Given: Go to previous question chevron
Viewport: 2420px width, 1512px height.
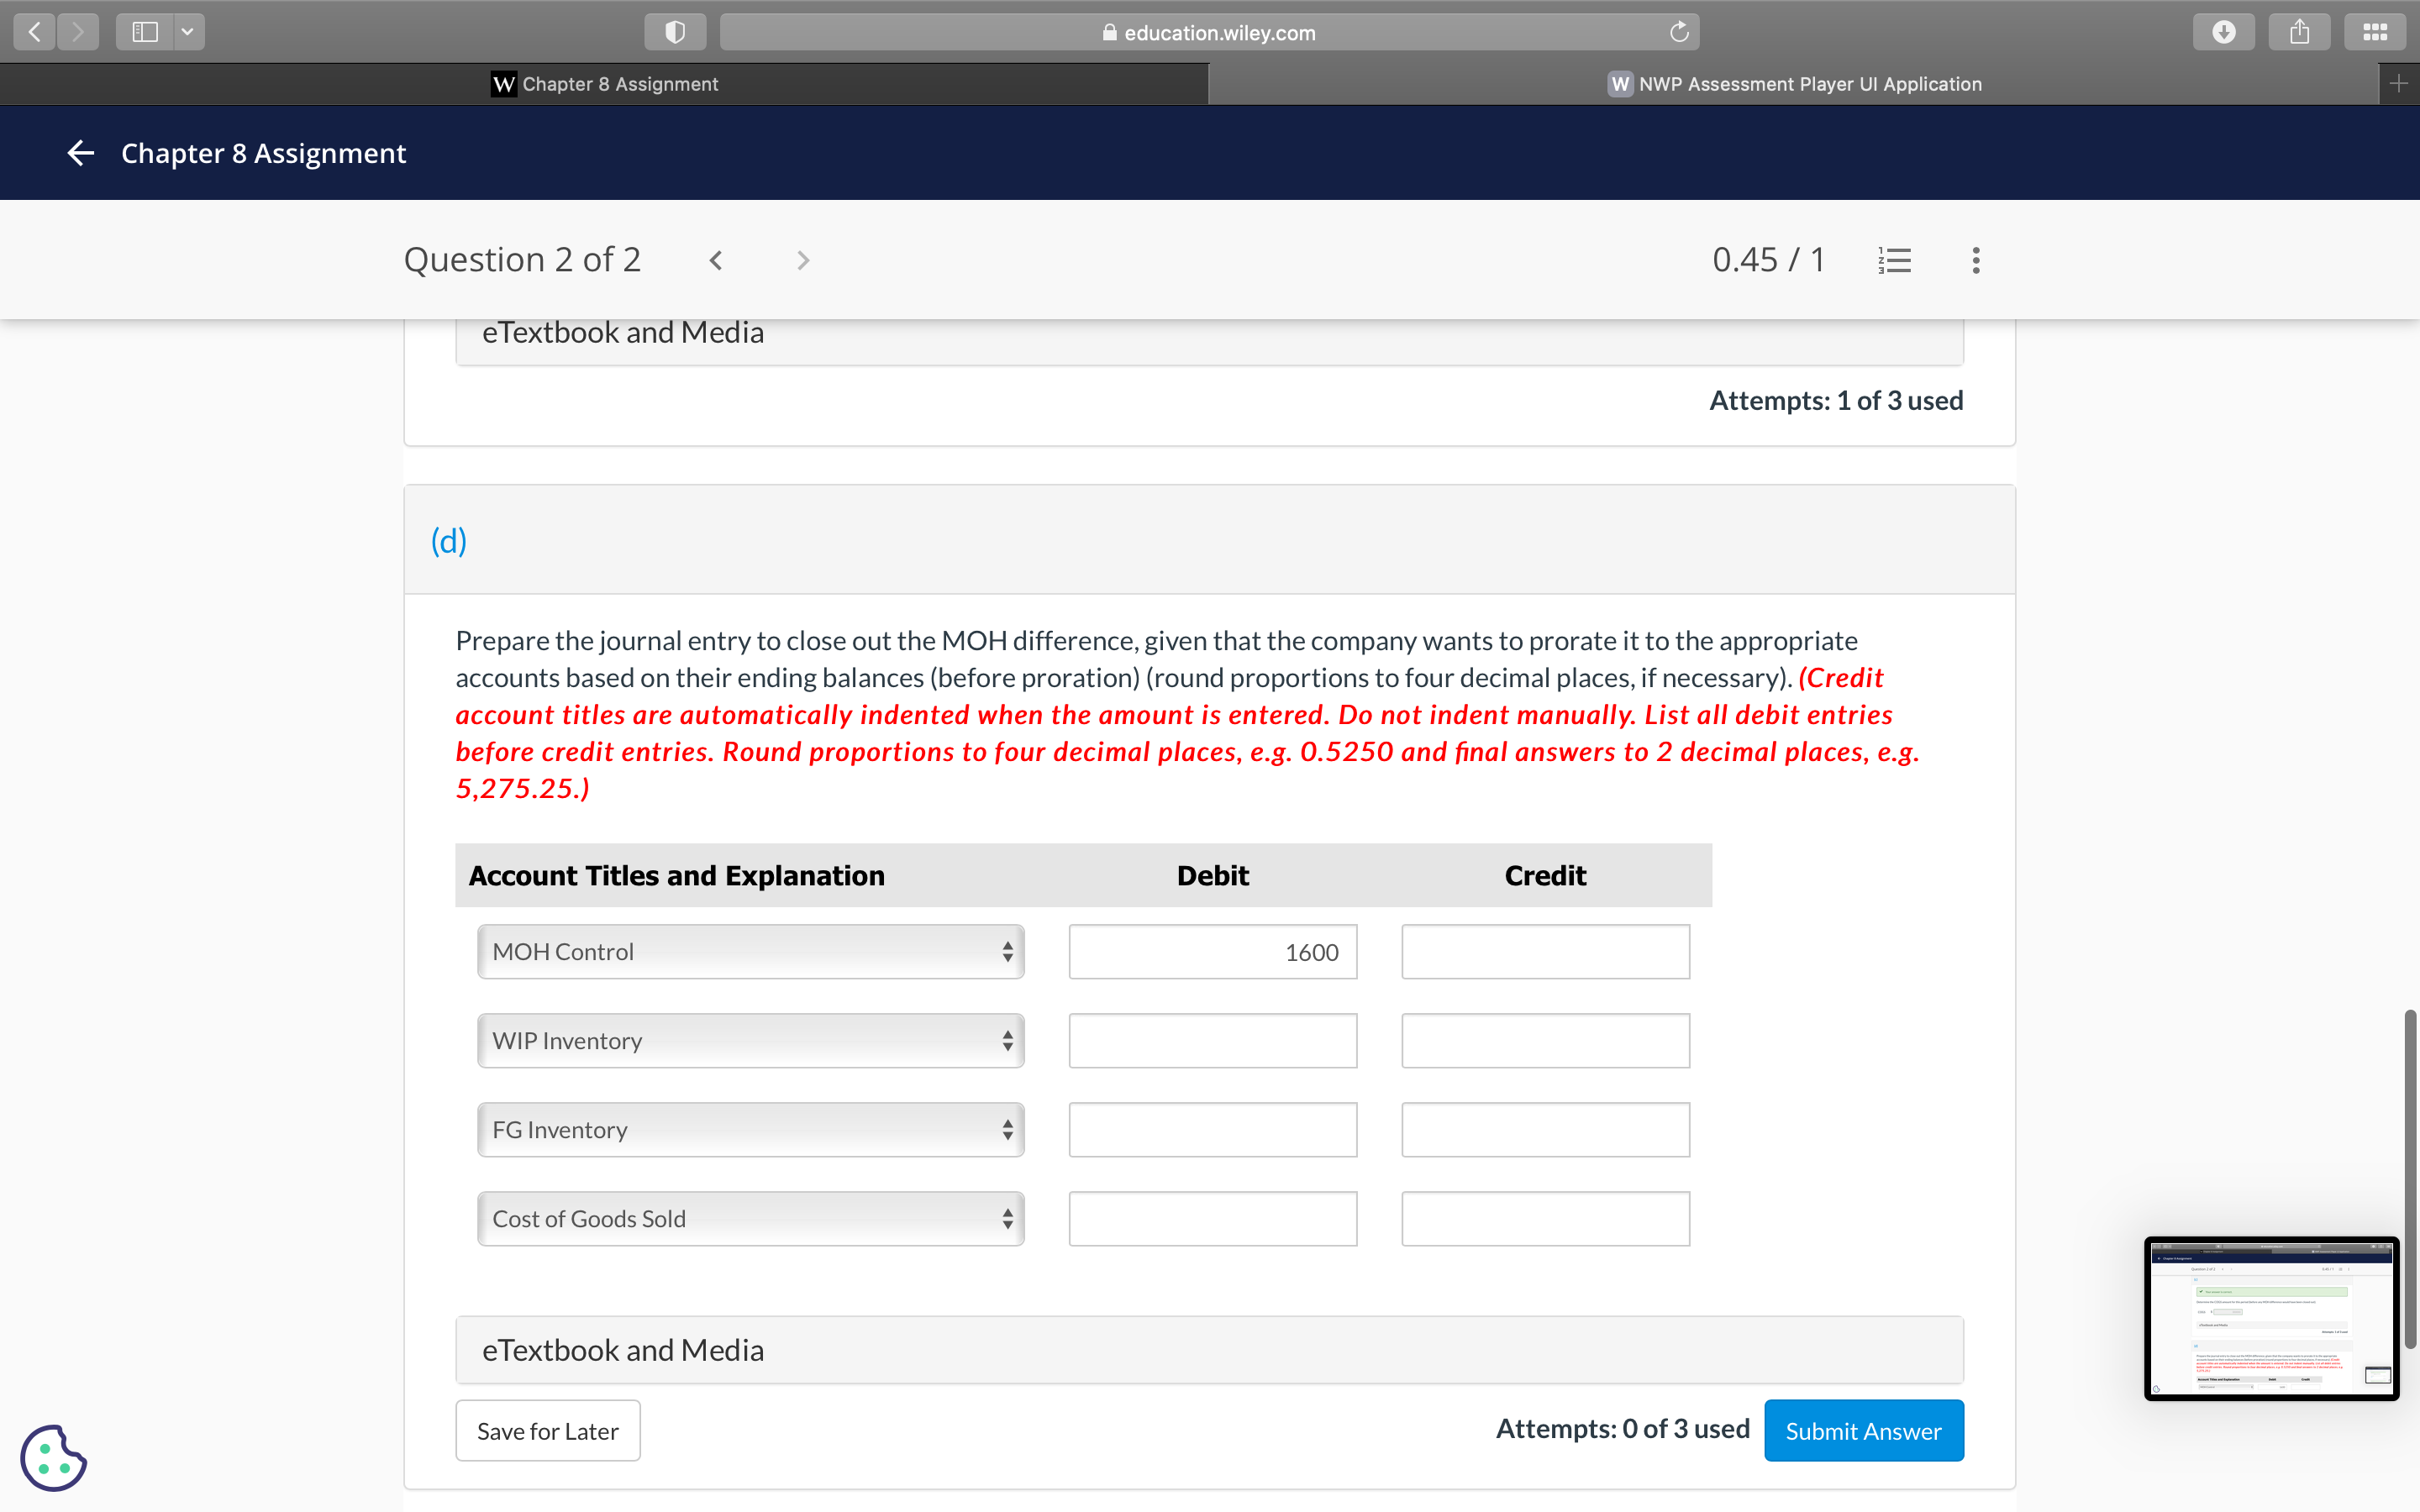Looking at the screenshot, I should (716, 261).
